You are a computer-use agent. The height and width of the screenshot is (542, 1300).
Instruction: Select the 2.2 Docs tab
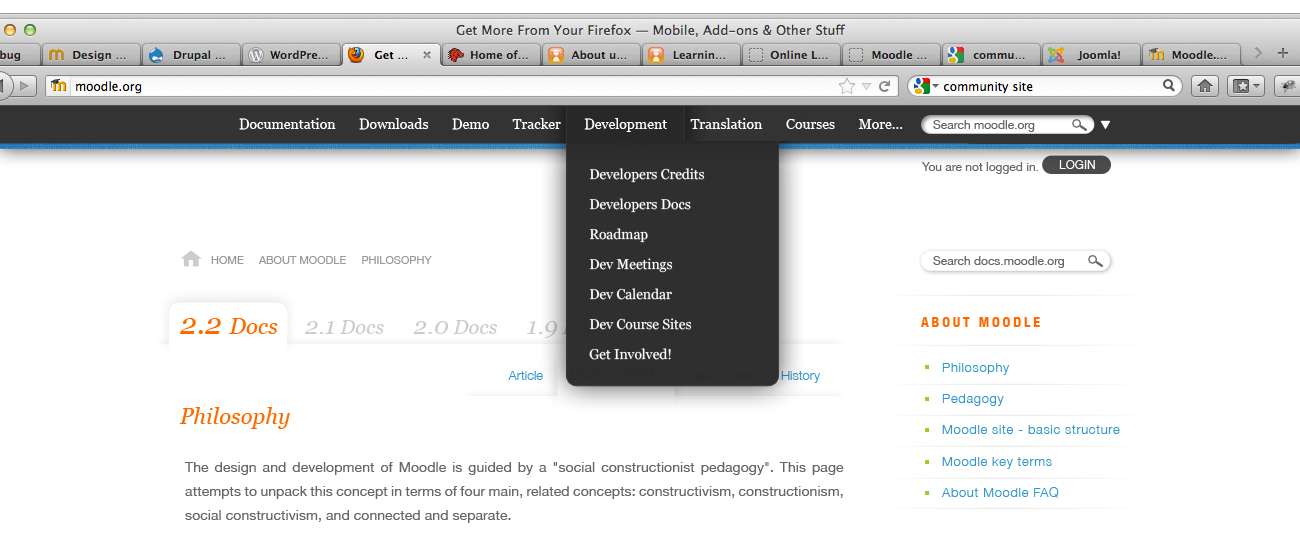229,326
